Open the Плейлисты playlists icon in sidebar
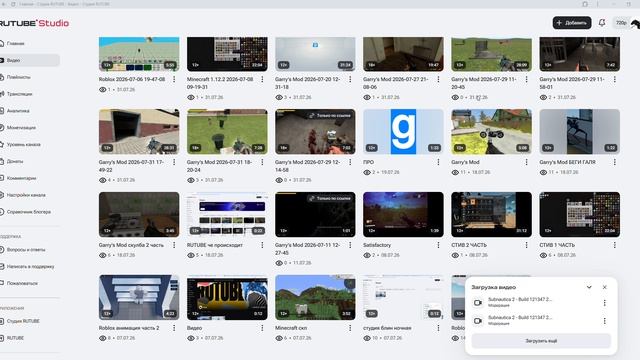The height and width of the screenshot is (360, 640). [x=2, y=77]
